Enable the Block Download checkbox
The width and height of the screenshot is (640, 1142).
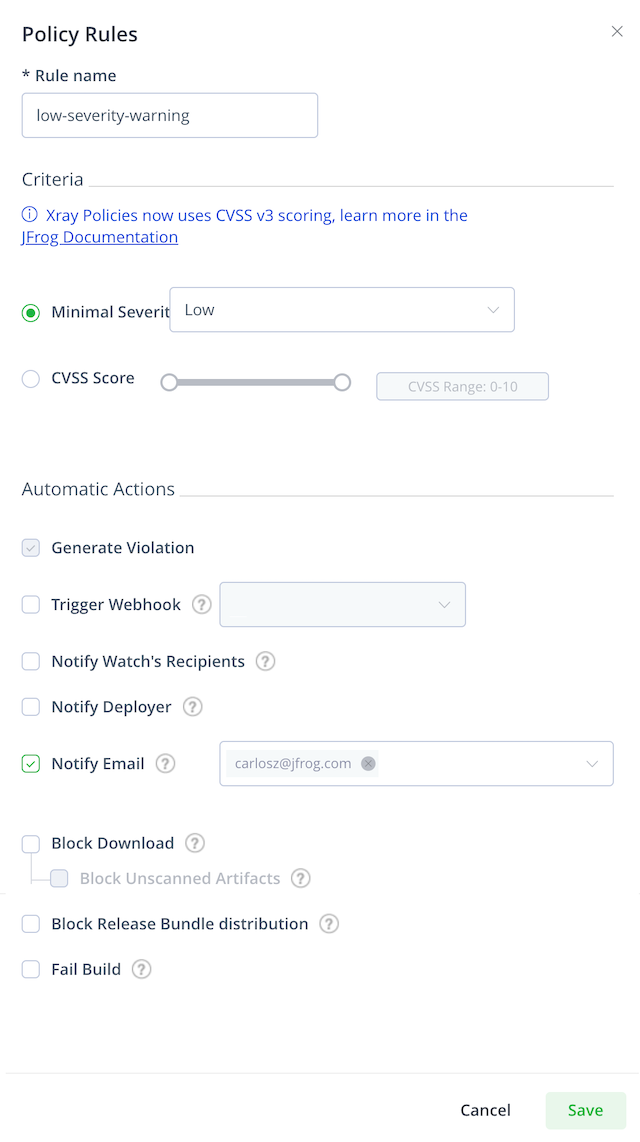click(31, 843)
